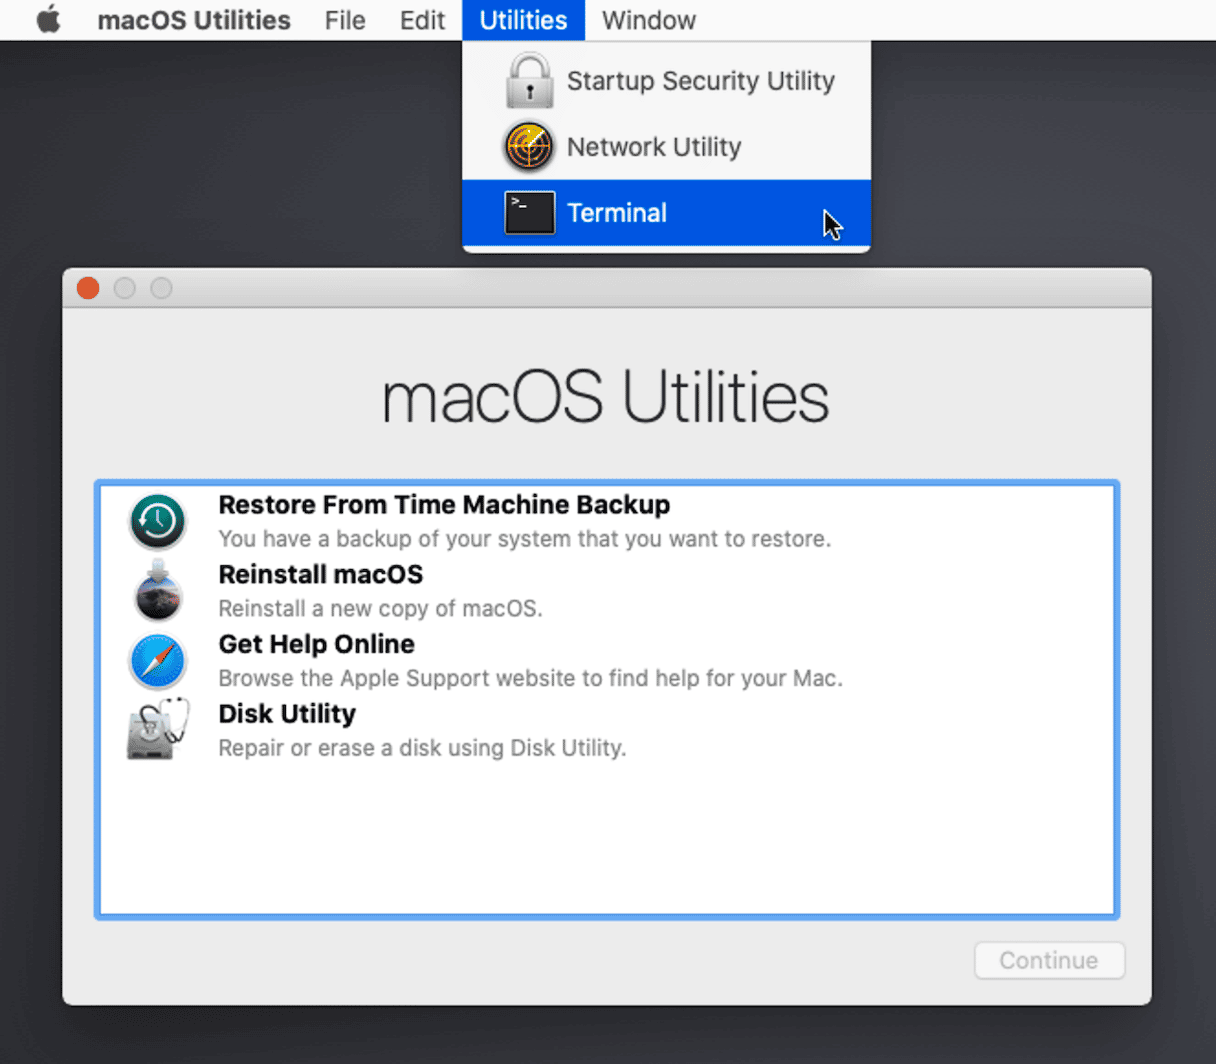
Task: Open the Window menu
Action: [x=648, y=20]
